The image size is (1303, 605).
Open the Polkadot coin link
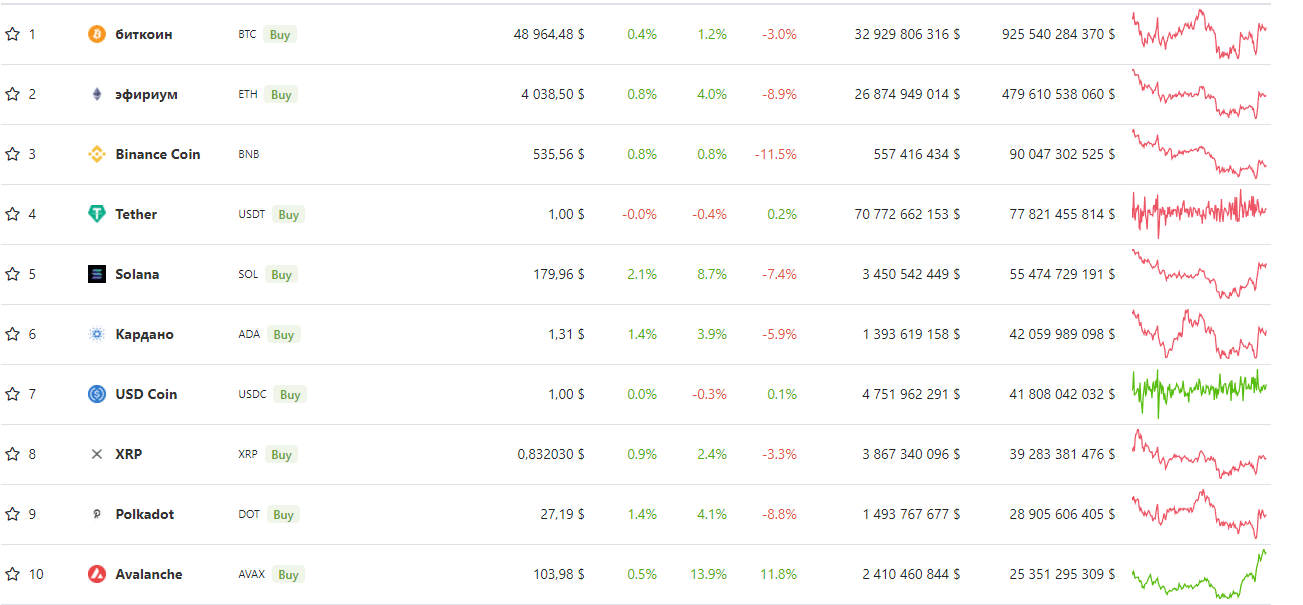[x=145, y=514]
